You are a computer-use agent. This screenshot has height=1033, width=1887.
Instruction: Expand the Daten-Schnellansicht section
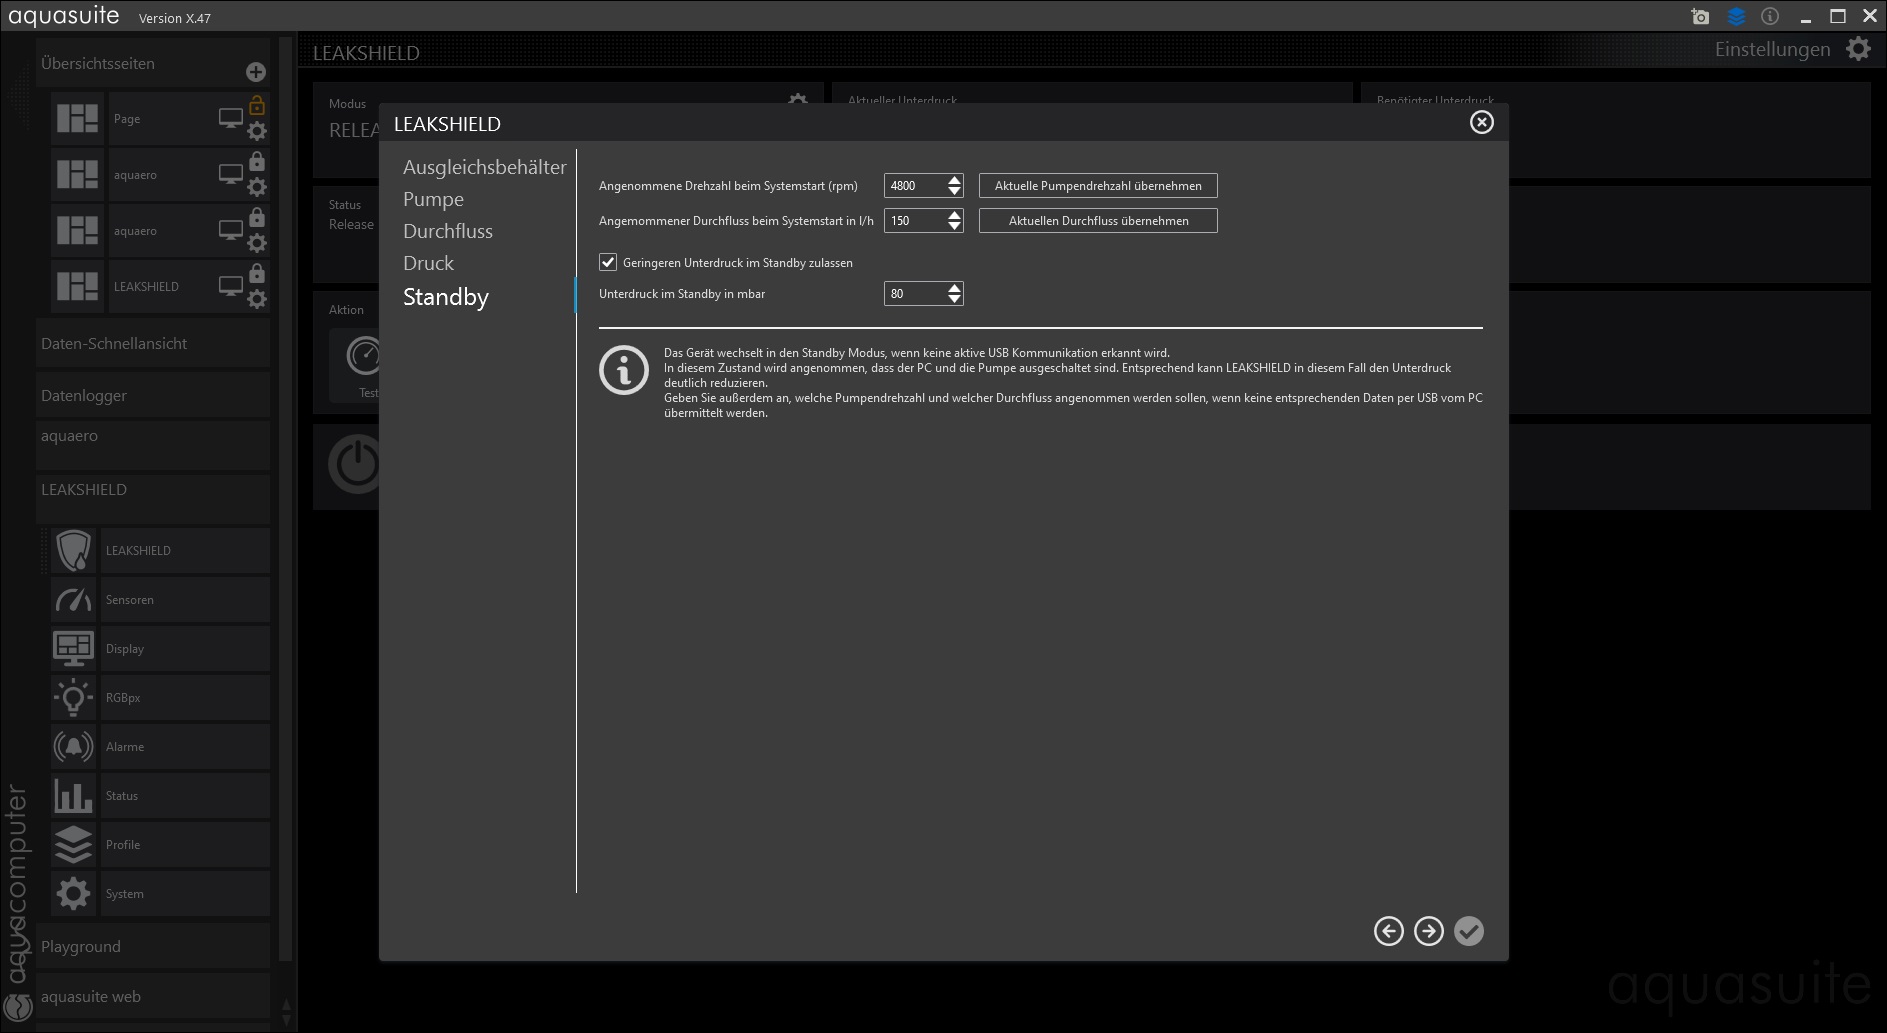coord(153,344)
